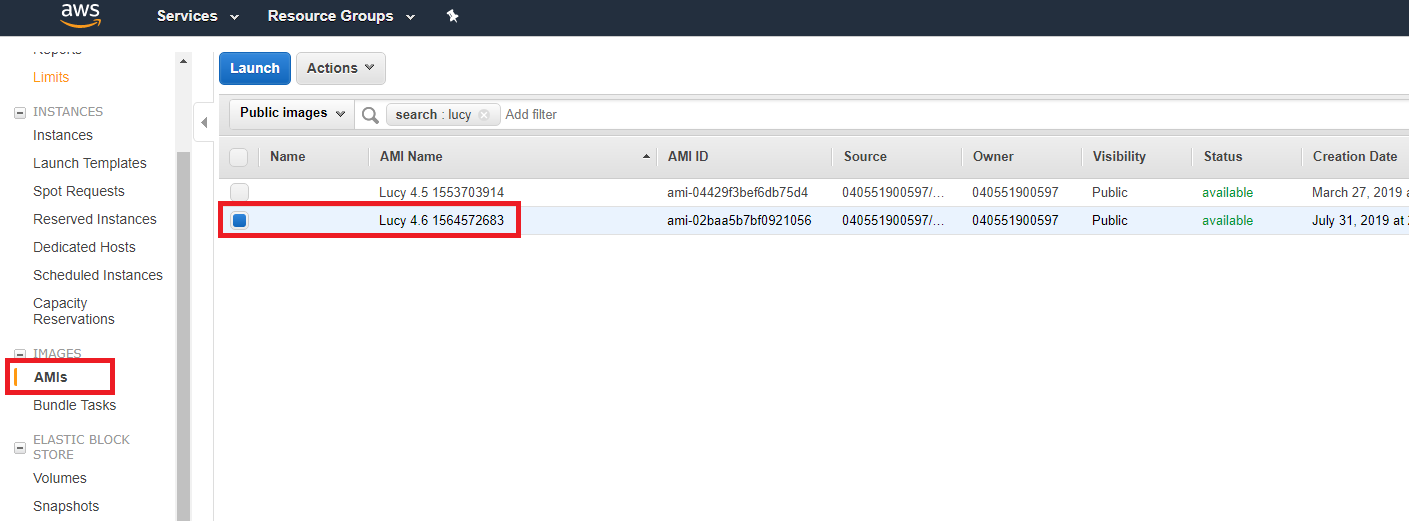1409x521 pixels.
Task: Sort by AMI Name column header
Action: [411, 157]
